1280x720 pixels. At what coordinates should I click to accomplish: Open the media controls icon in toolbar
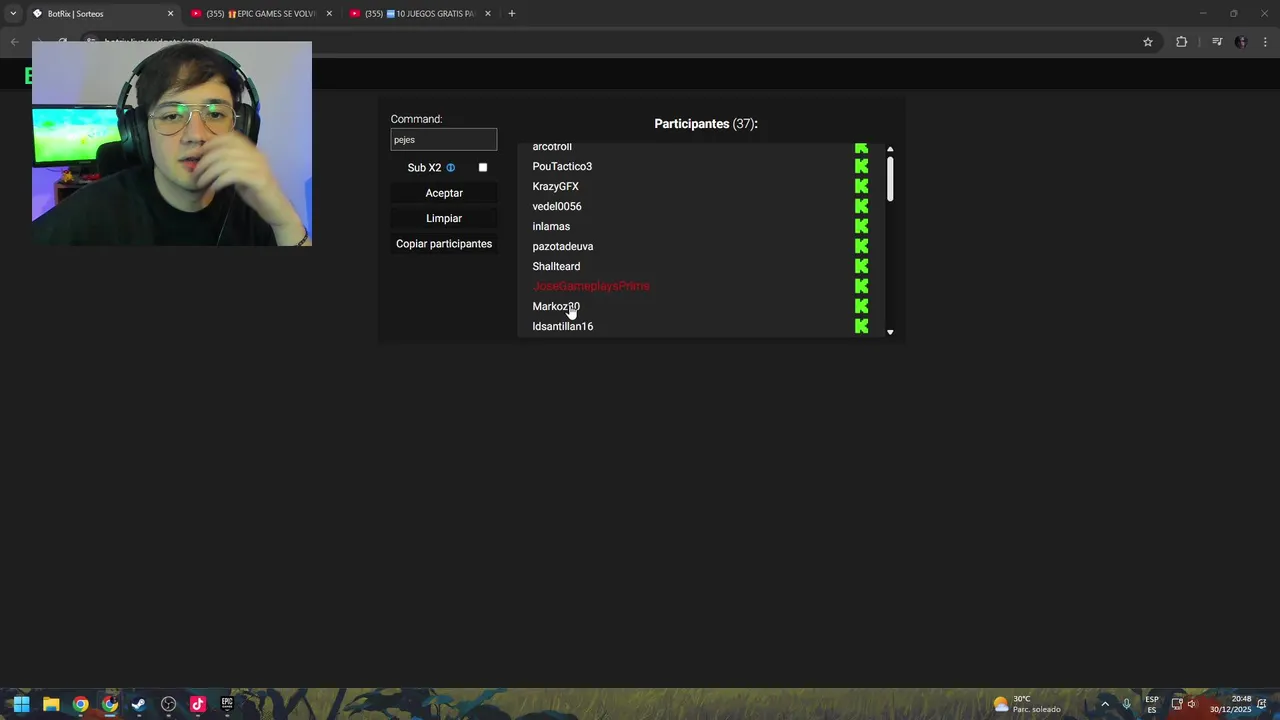click(1216, 42)
